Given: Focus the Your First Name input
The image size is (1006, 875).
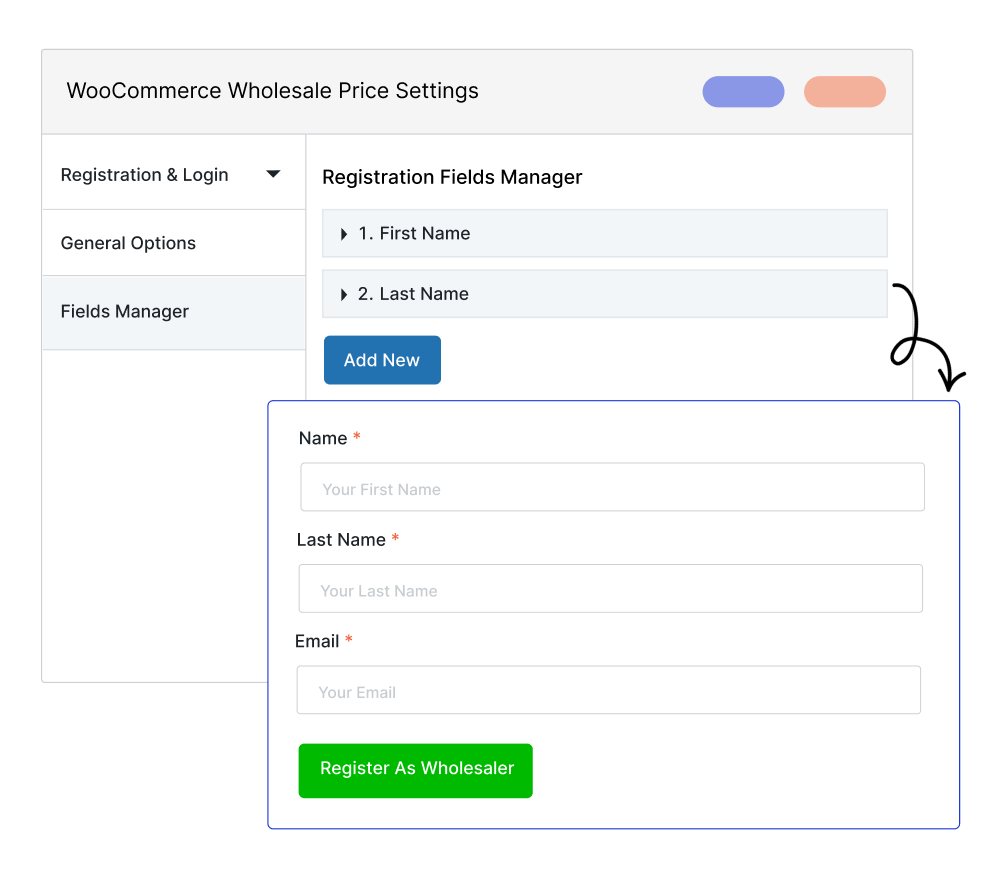Looking at the screenshot, I should coord(612,487).
